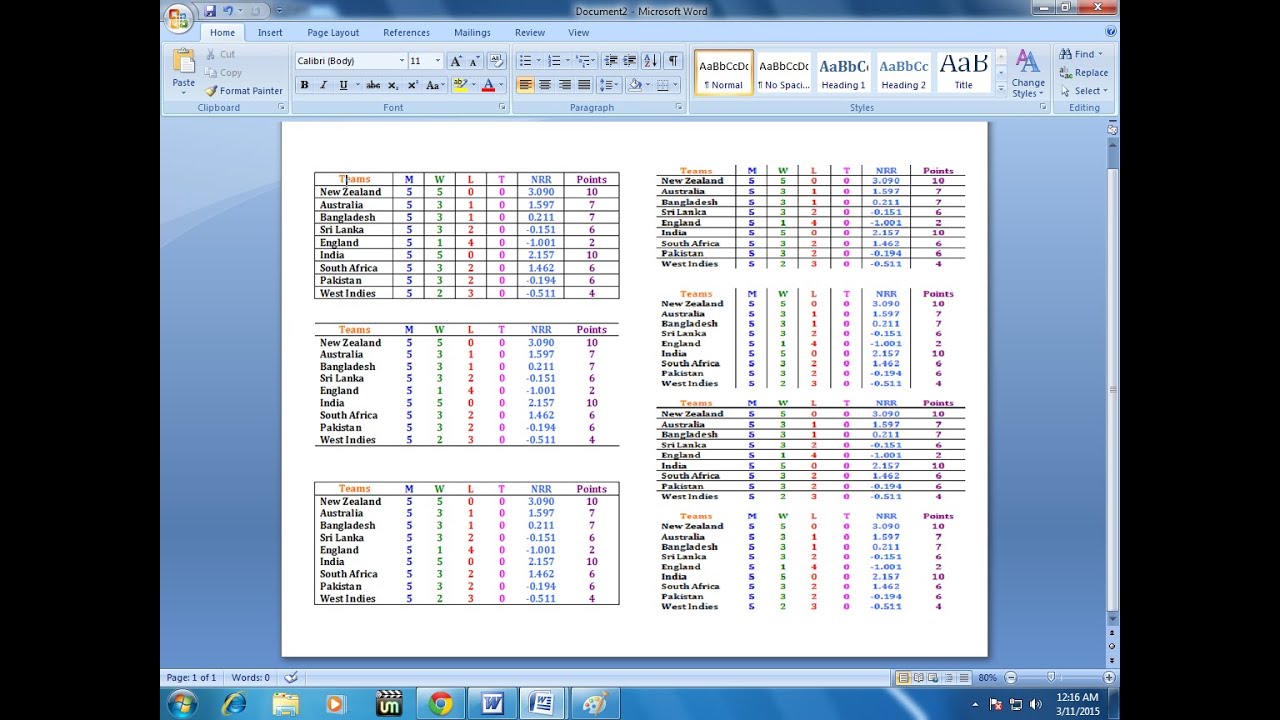
Task: Zoom in with plus button
Action: click(x=1109, y=677)
